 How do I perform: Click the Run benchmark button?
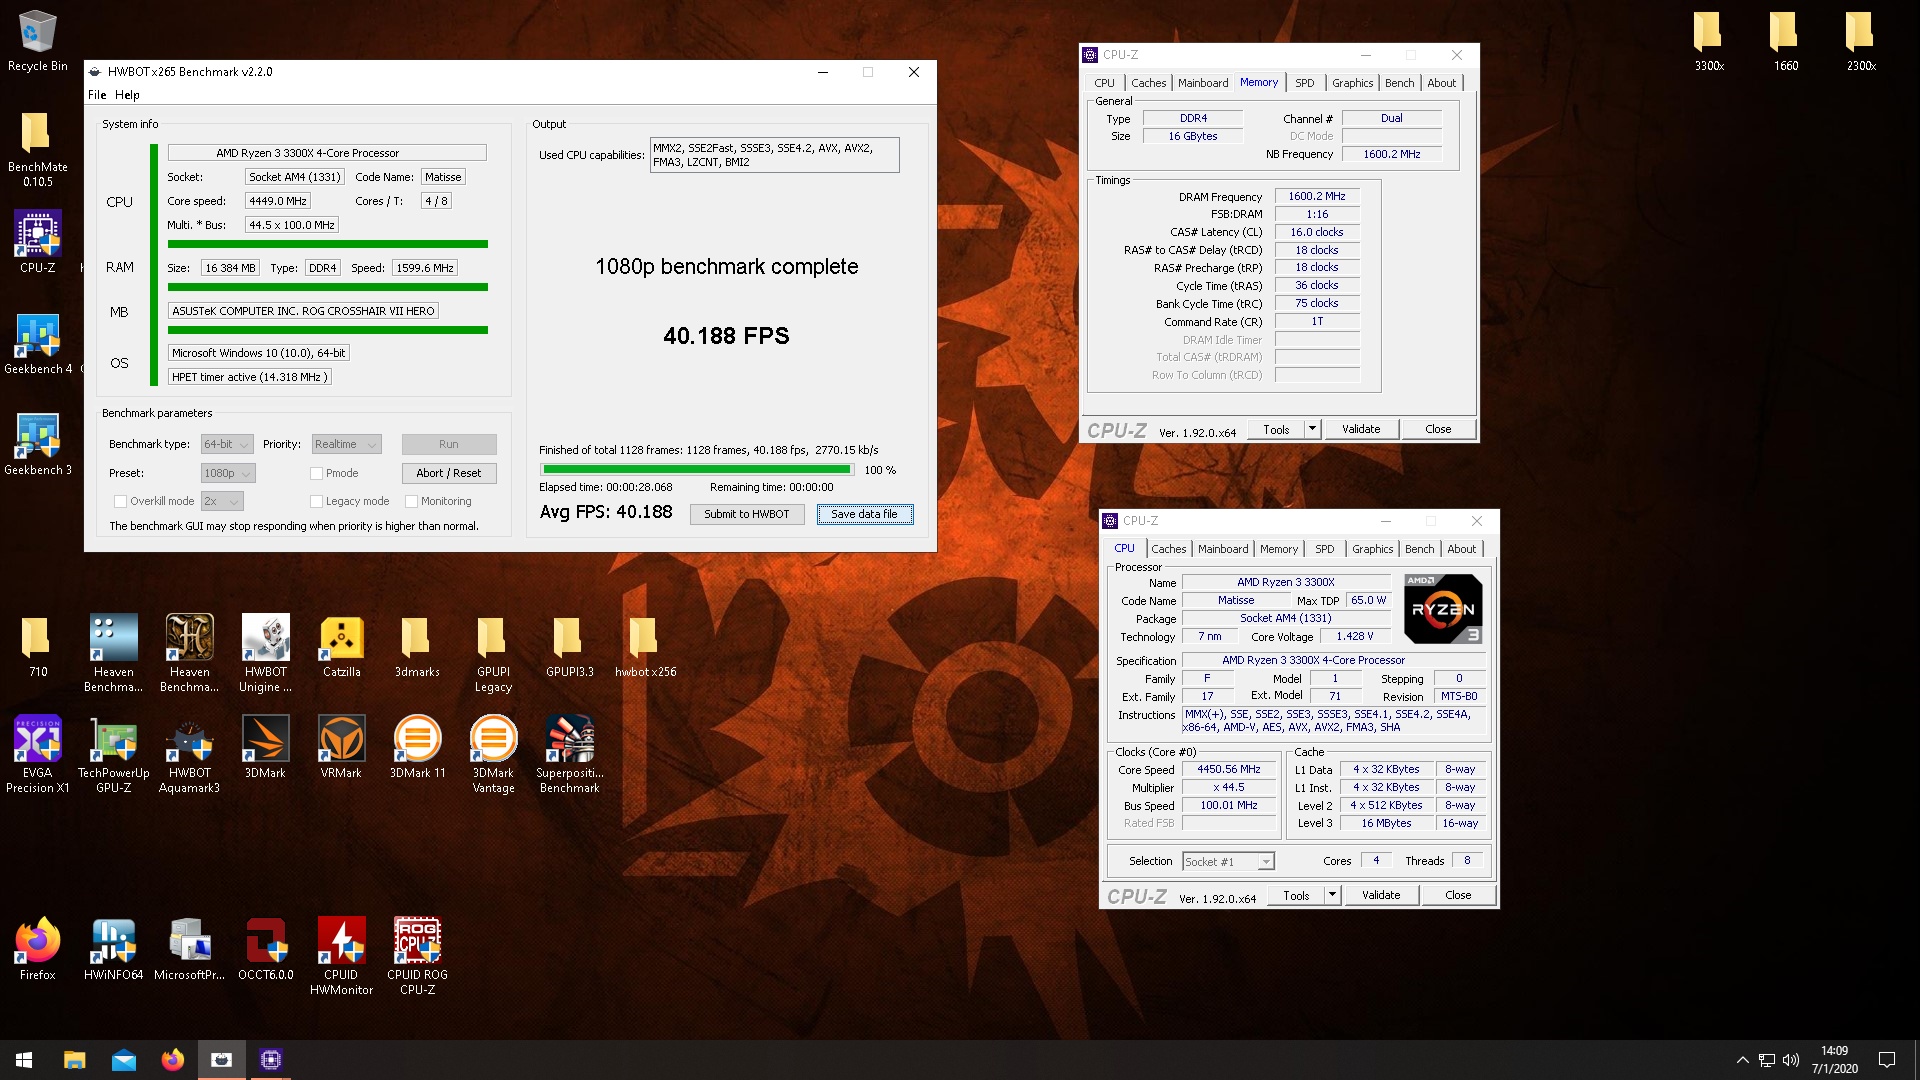448,444
